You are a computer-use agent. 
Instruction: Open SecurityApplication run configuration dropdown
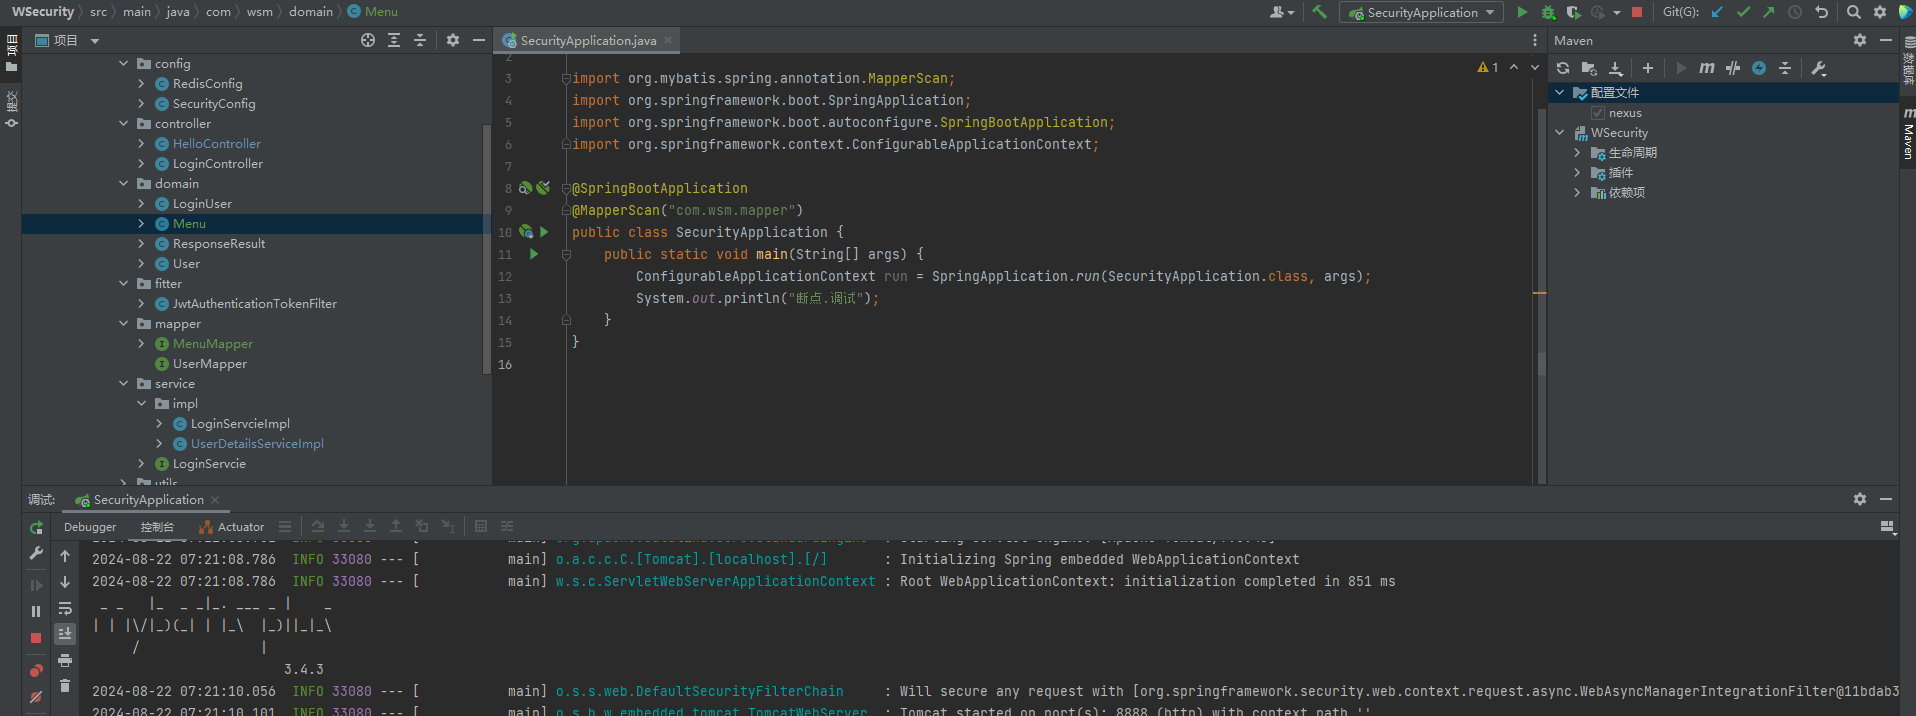[1421, 12]
